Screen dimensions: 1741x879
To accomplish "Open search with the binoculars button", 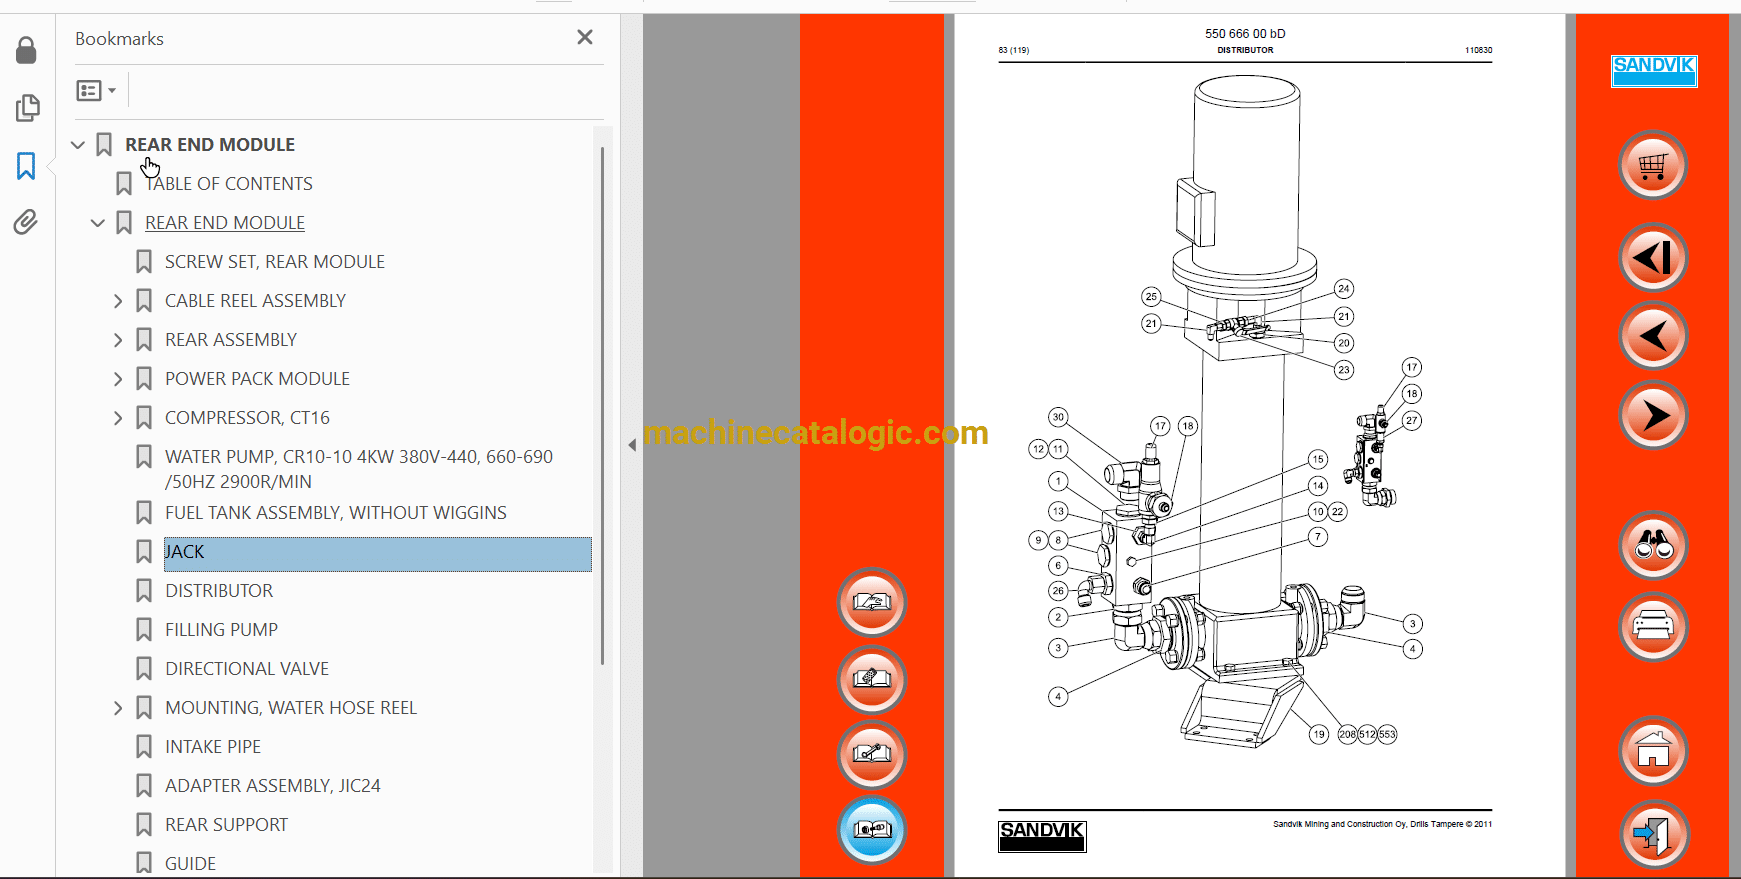I will point(1653,545).
